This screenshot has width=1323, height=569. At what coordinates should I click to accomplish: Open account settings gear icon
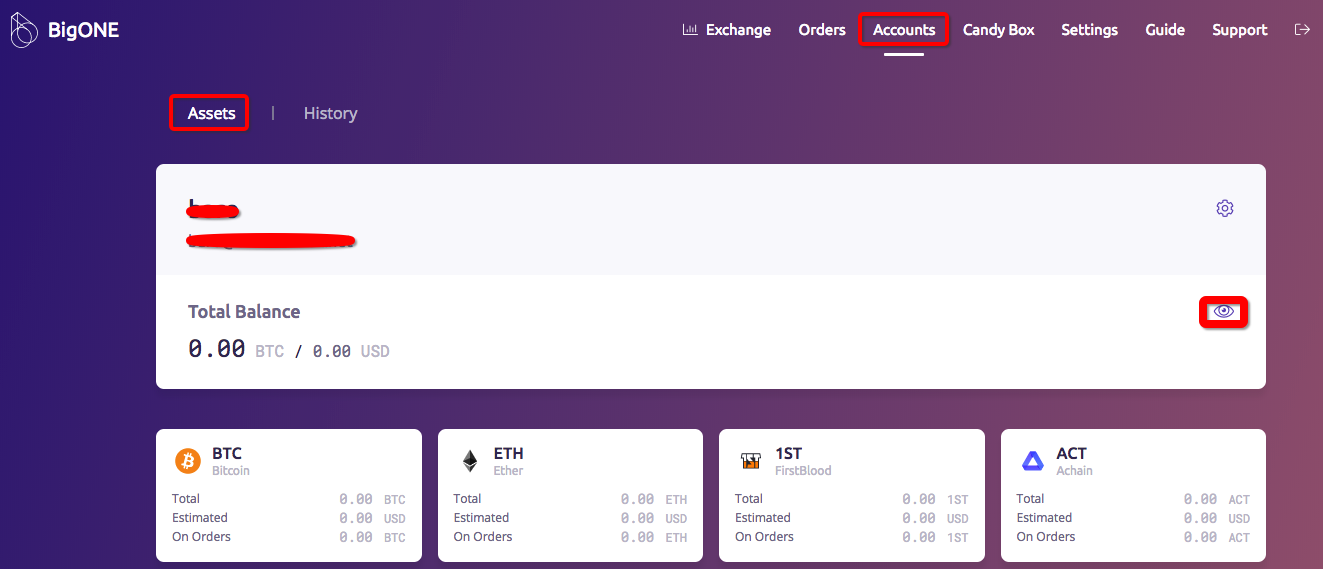tap(1224, 208)
